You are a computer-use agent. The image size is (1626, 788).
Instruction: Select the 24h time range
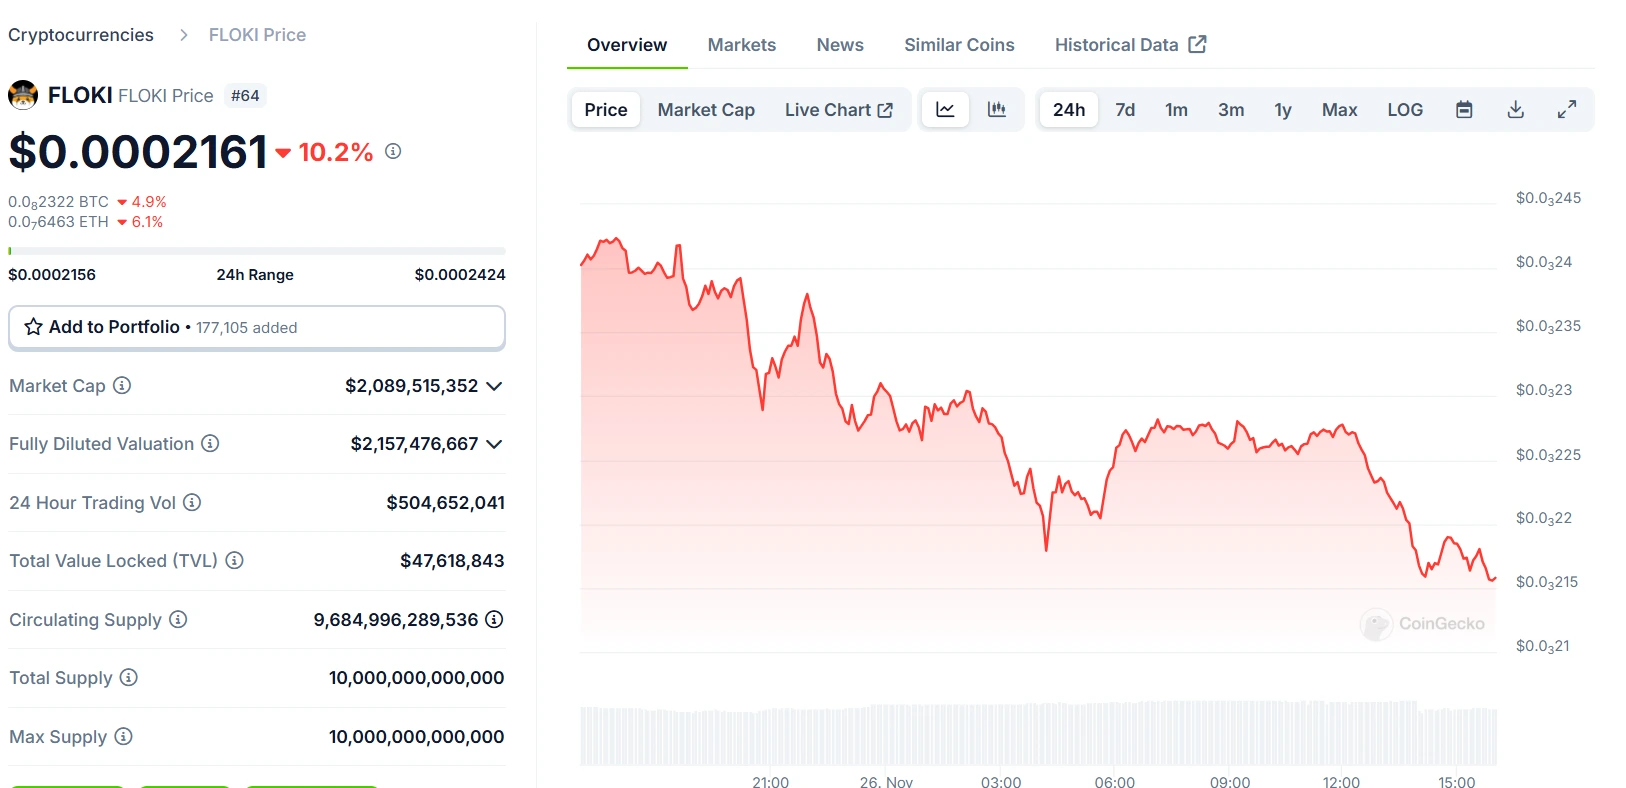pos(1069,109)
